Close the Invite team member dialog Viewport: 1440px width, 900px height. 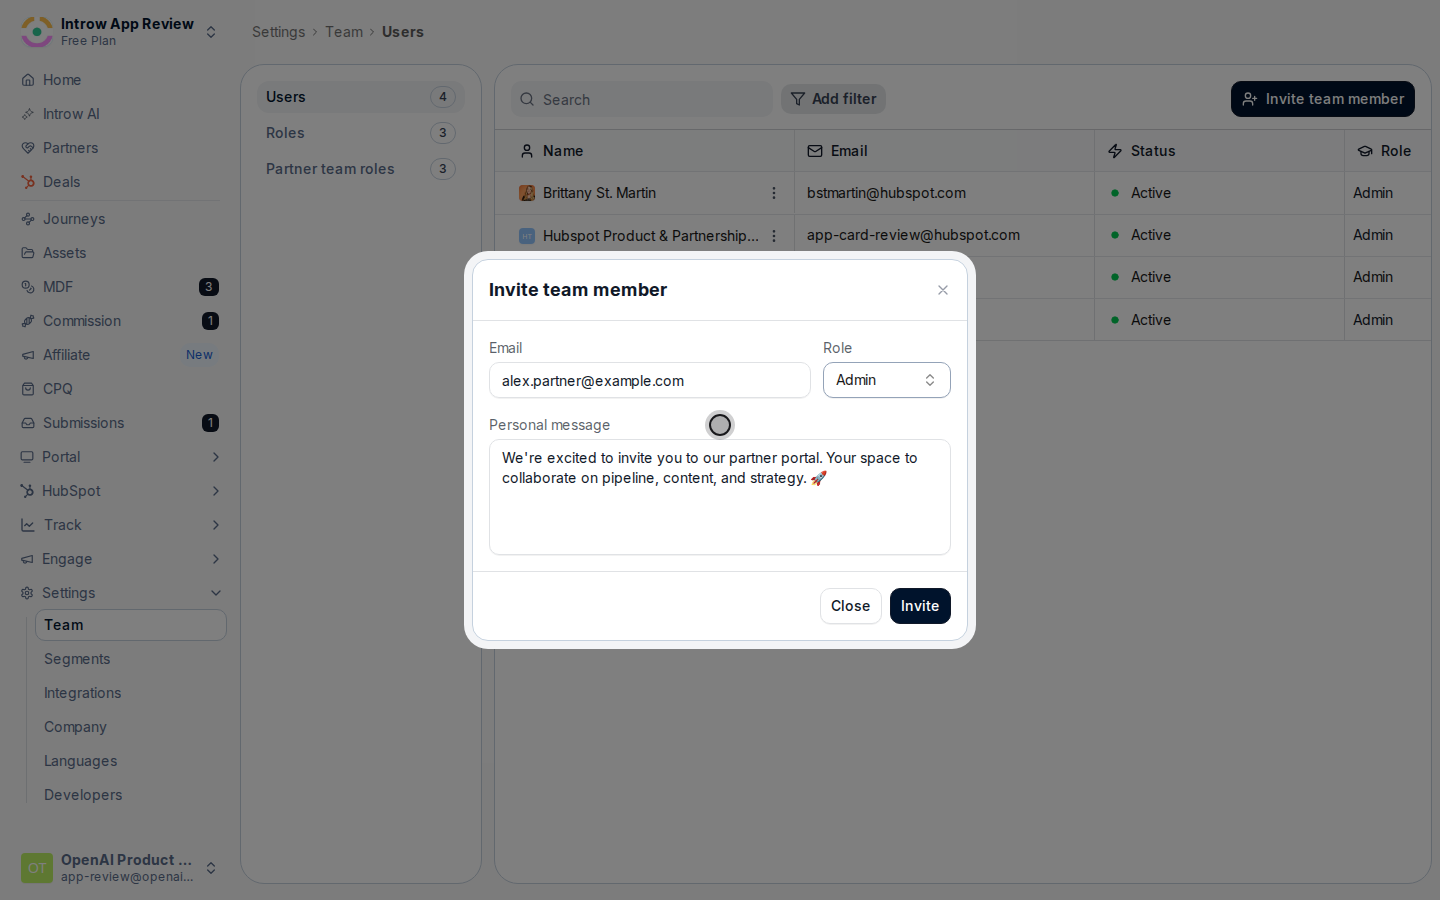point(943,290)
